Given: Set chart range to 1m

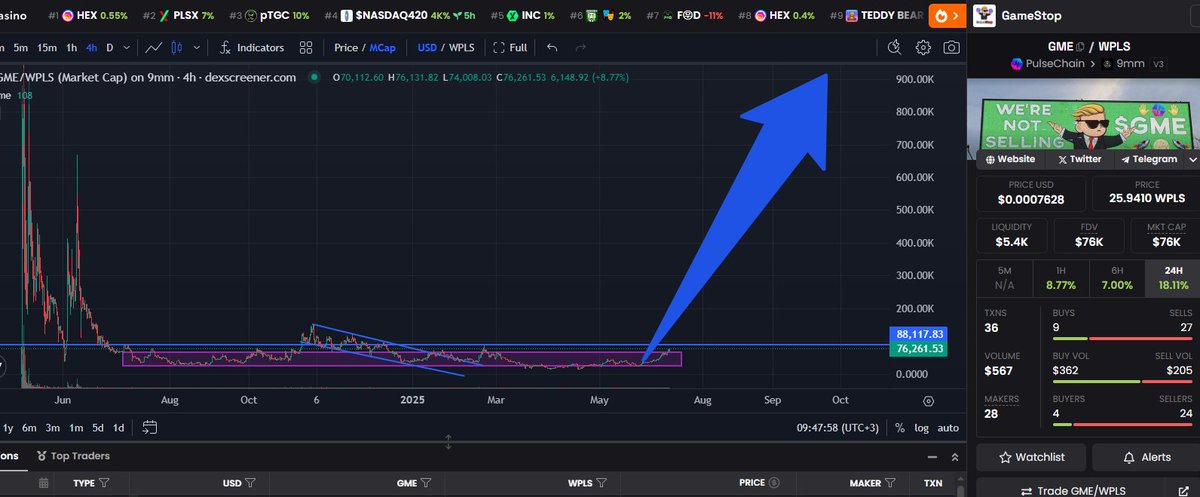Looking at the screenshot, I should [x=75, y=428].
